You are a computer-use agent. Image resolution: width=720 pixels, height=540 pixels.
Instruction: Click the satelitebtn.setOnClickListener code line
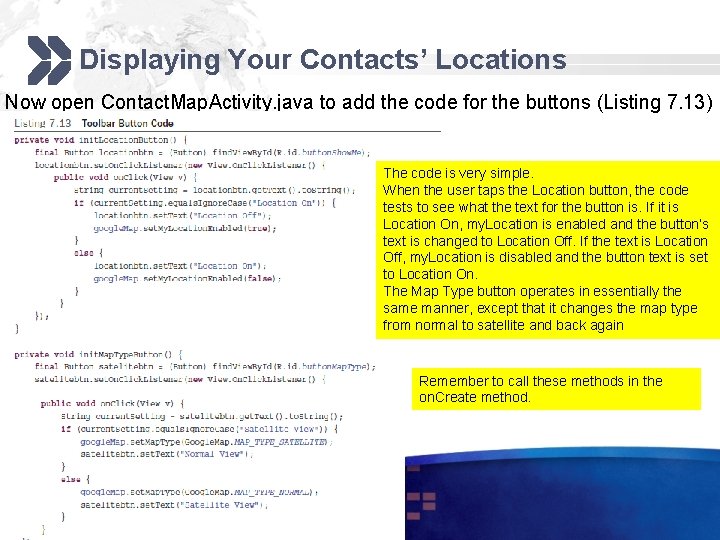click(x=180, y=379)
